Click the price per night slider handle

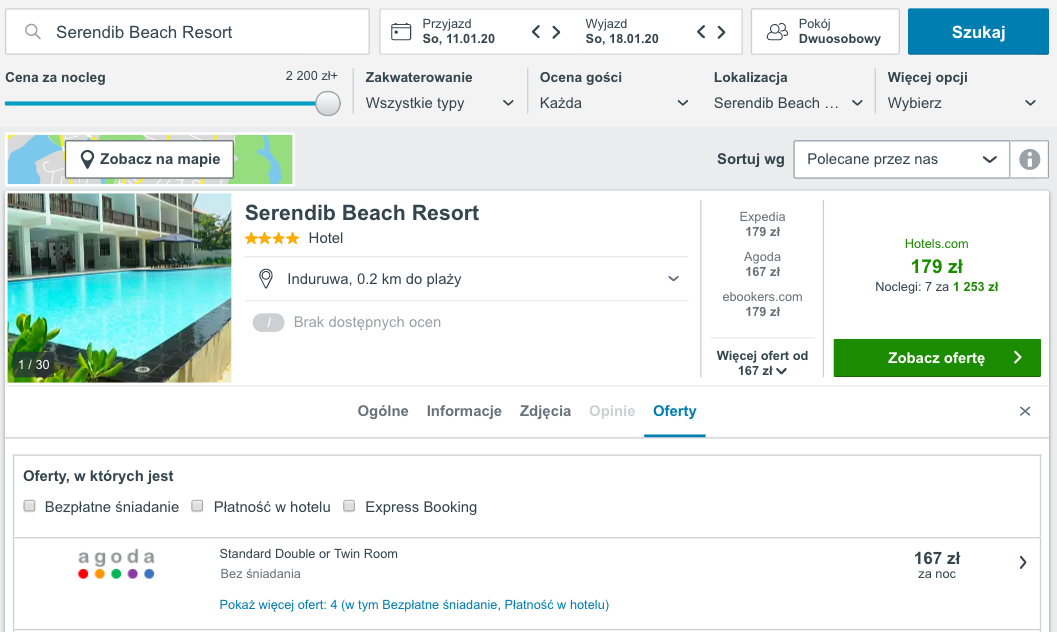[328, 103]
